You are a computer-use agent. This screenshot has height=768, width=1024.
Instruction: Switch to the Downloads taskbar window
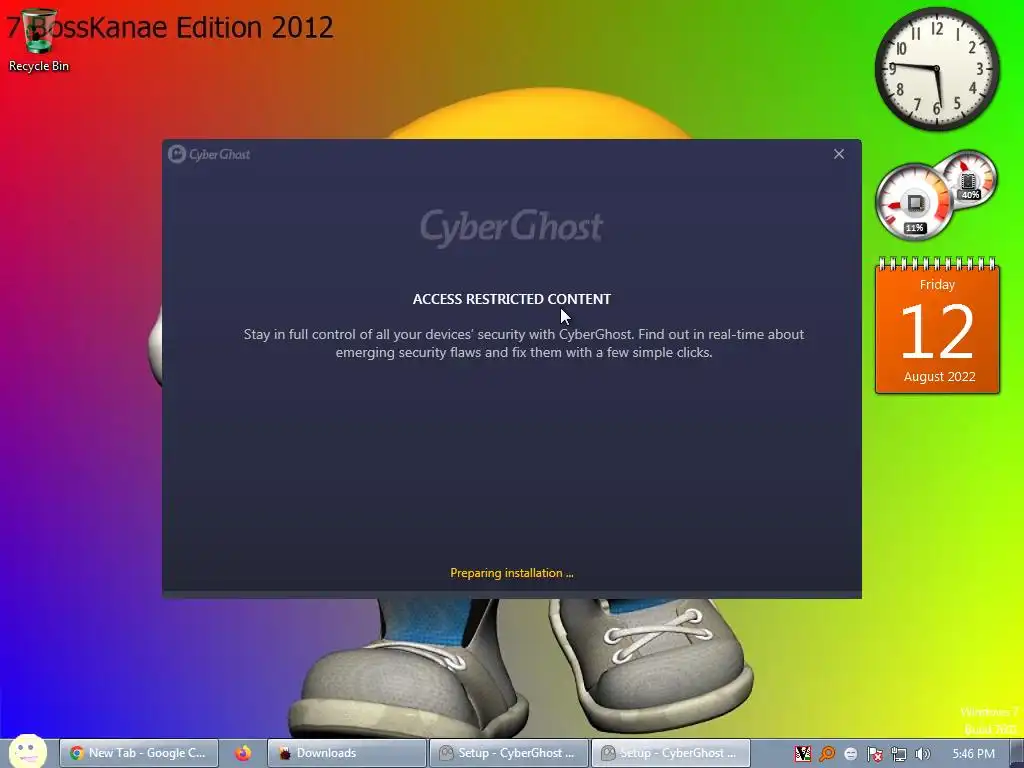[347, 753]
